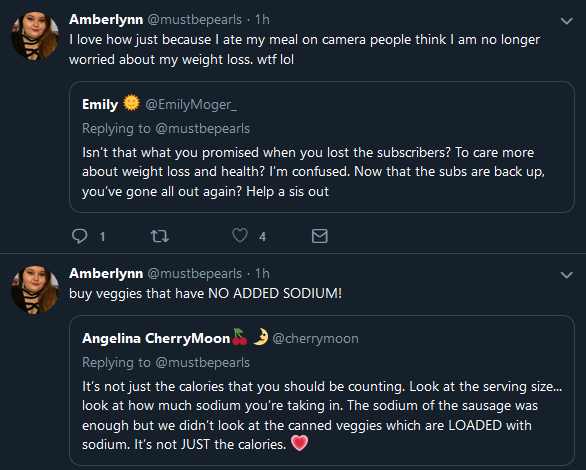Viewport: 586px width, 470px height.
Task: Open the @EmilyMoger_ handle
Action: pos(191,105)
